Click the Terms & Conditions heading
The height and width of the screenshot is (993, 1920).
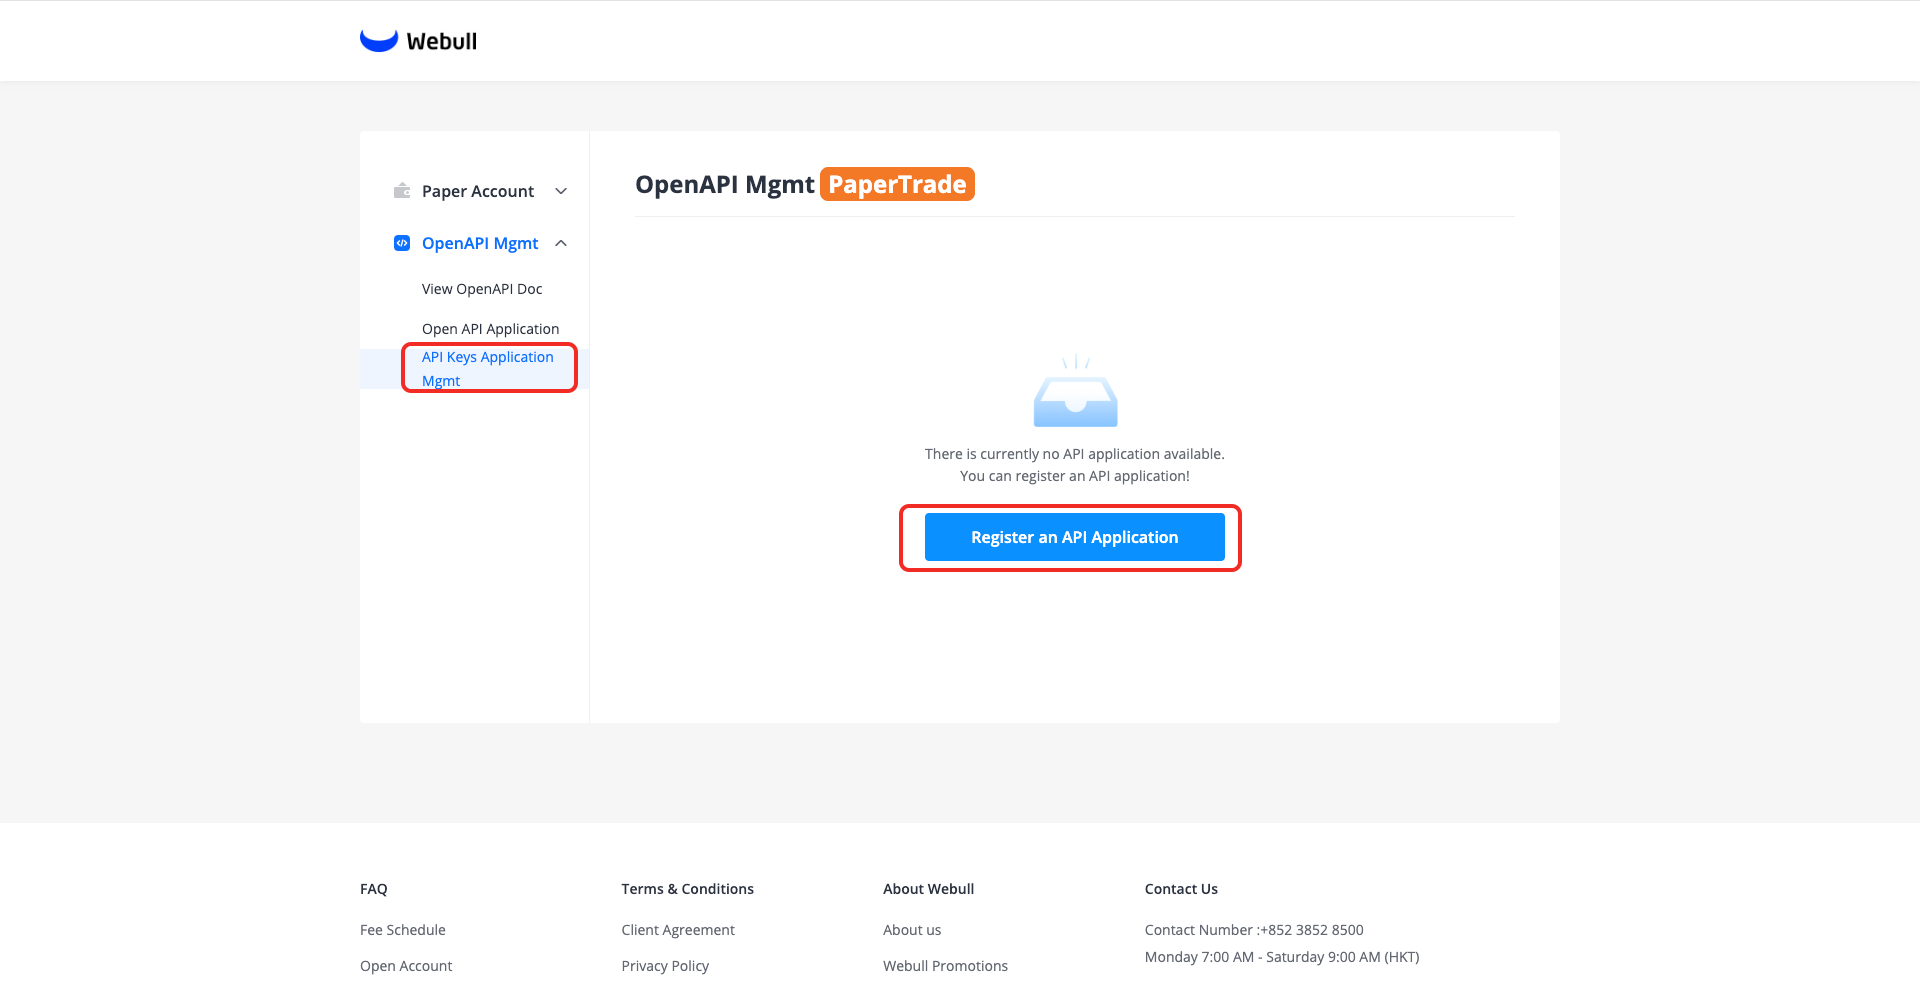pyautogui.click(x=688, y=889)
